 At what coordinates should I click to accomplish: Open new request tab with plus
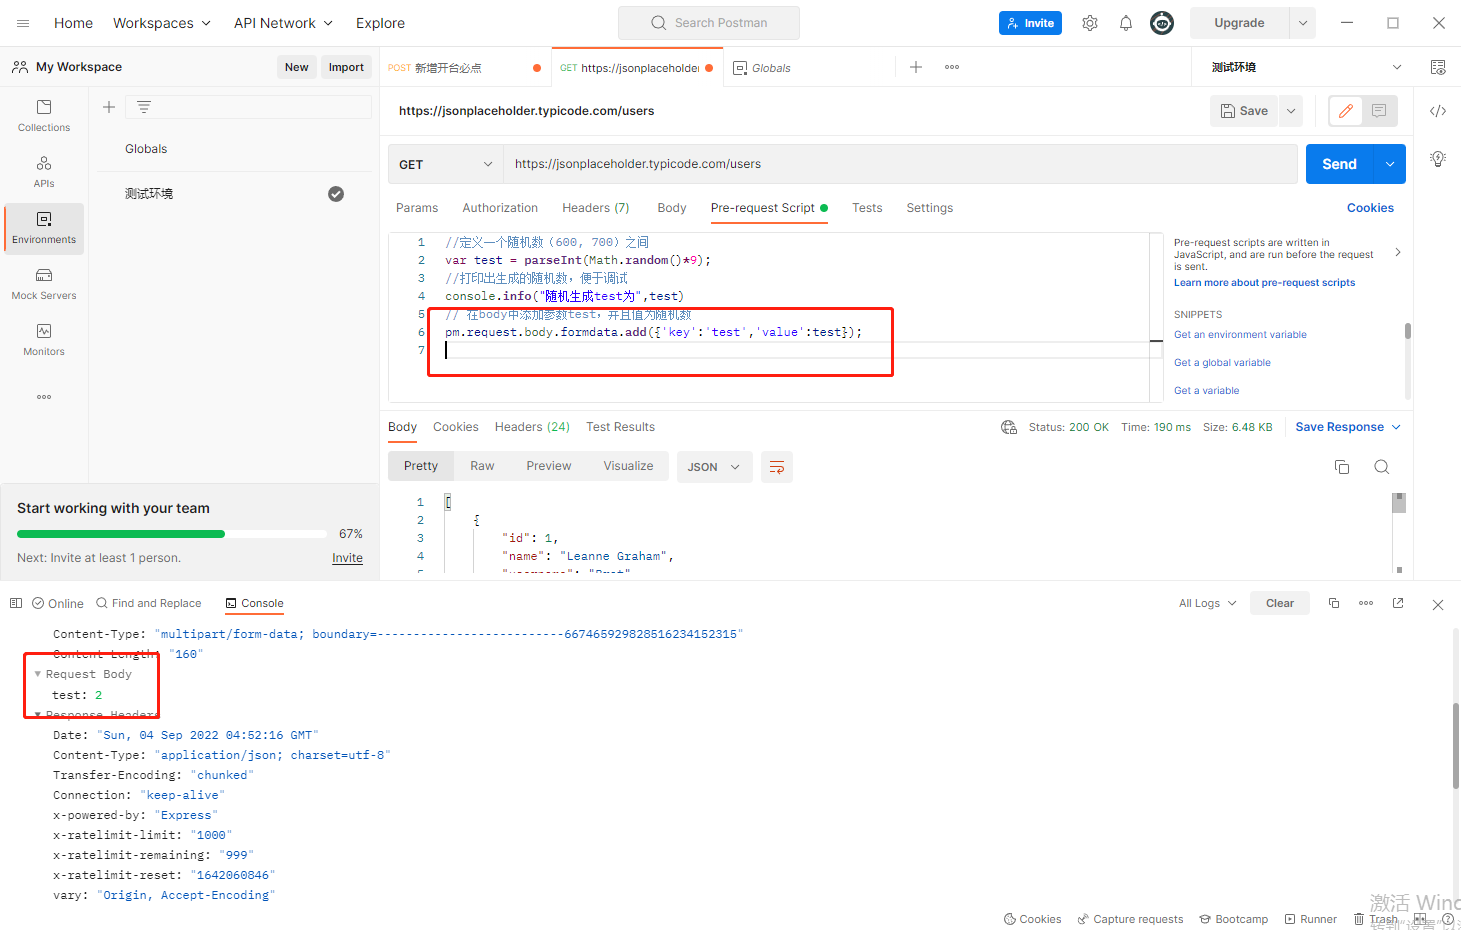pos(916,67)
